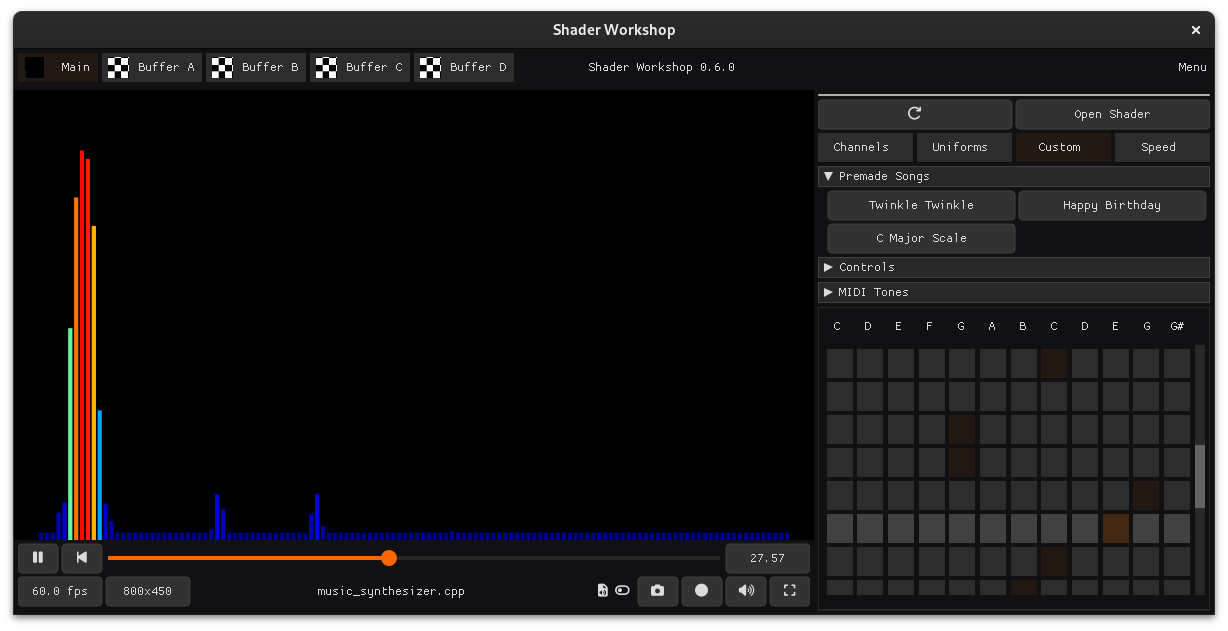Image resolution: width=1228 pixels, height=631 pixels.
Task: Toggle the top-row cell under F
Action: [931, 363]
